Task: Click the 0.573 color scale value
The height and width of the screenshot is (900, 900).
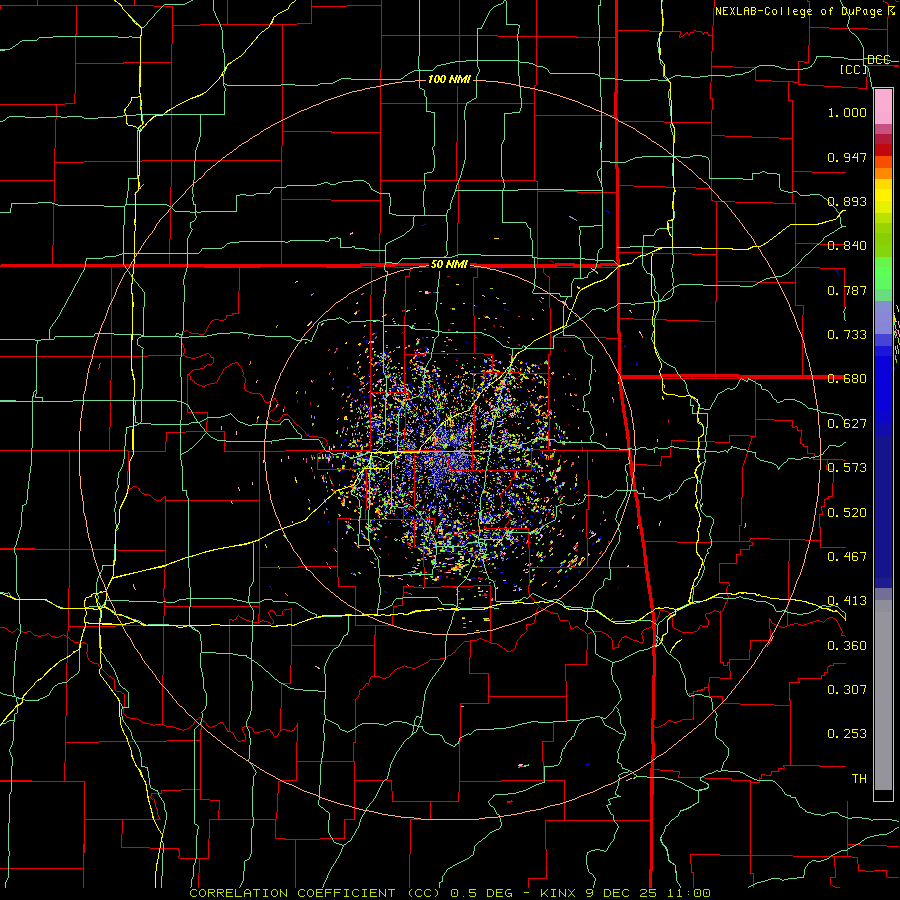Action: point(847,468)
